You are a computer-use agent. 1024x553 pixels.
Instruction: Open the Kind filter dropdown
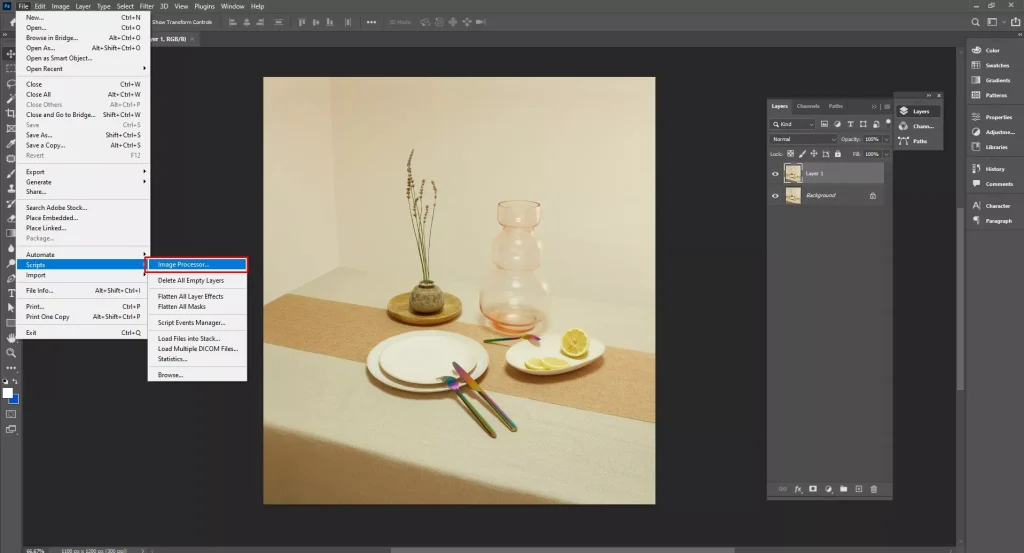coord(793,124)
